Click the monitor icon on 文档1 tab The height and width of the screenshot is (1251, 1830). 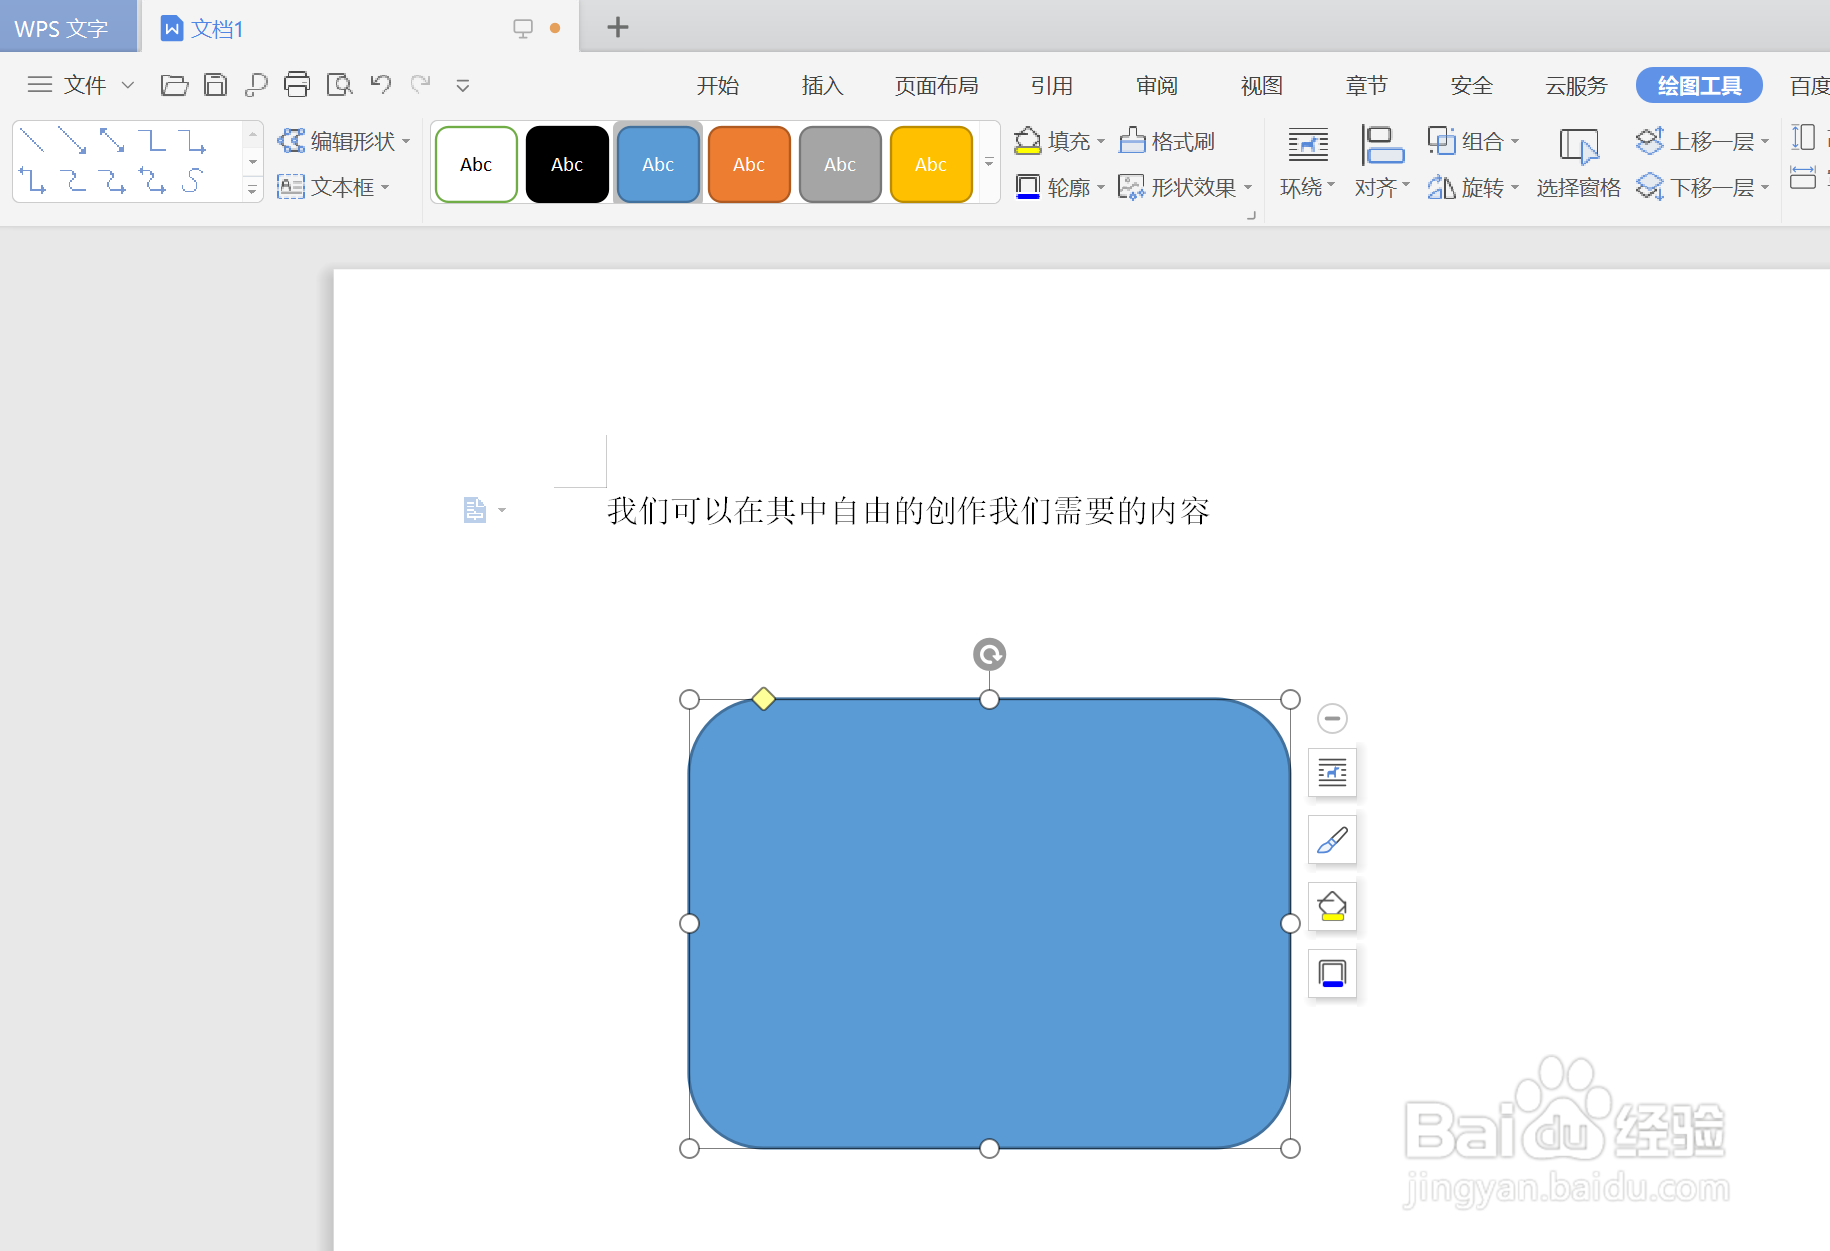coord(523,28)
